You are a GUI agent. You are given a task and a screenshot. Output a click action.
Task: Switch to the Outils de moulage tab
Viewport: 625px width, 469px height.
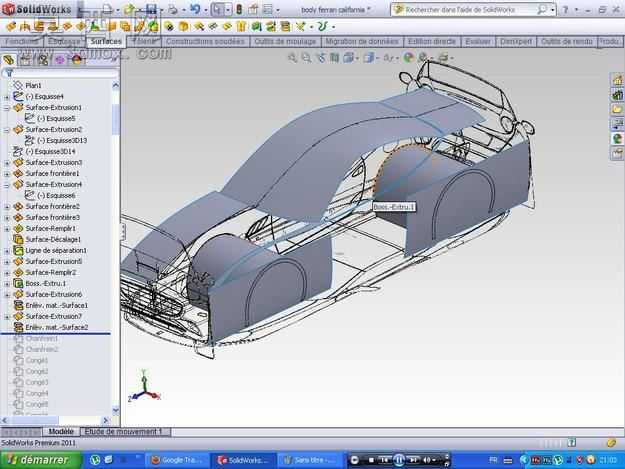(x=285, y=41)
